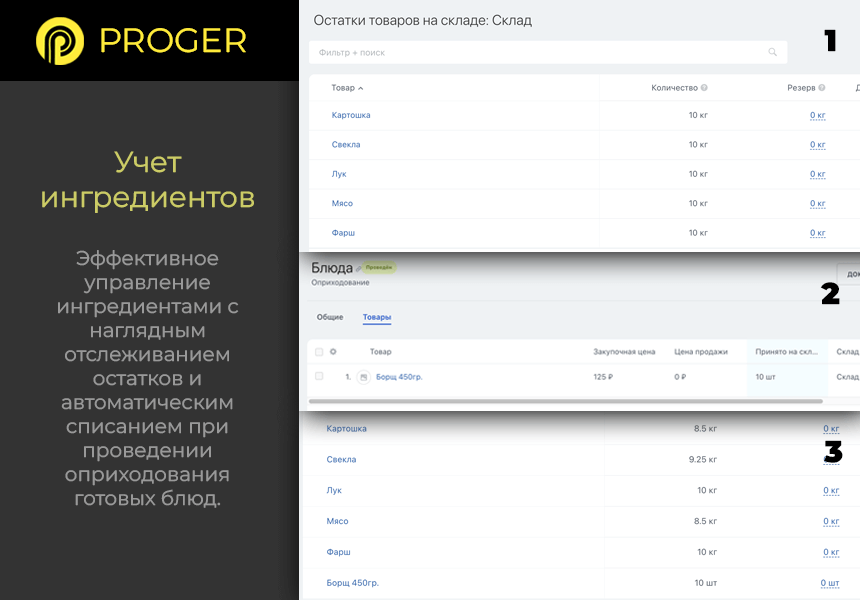Click the product icon before Борщ 450гр.

click(363, 377)
